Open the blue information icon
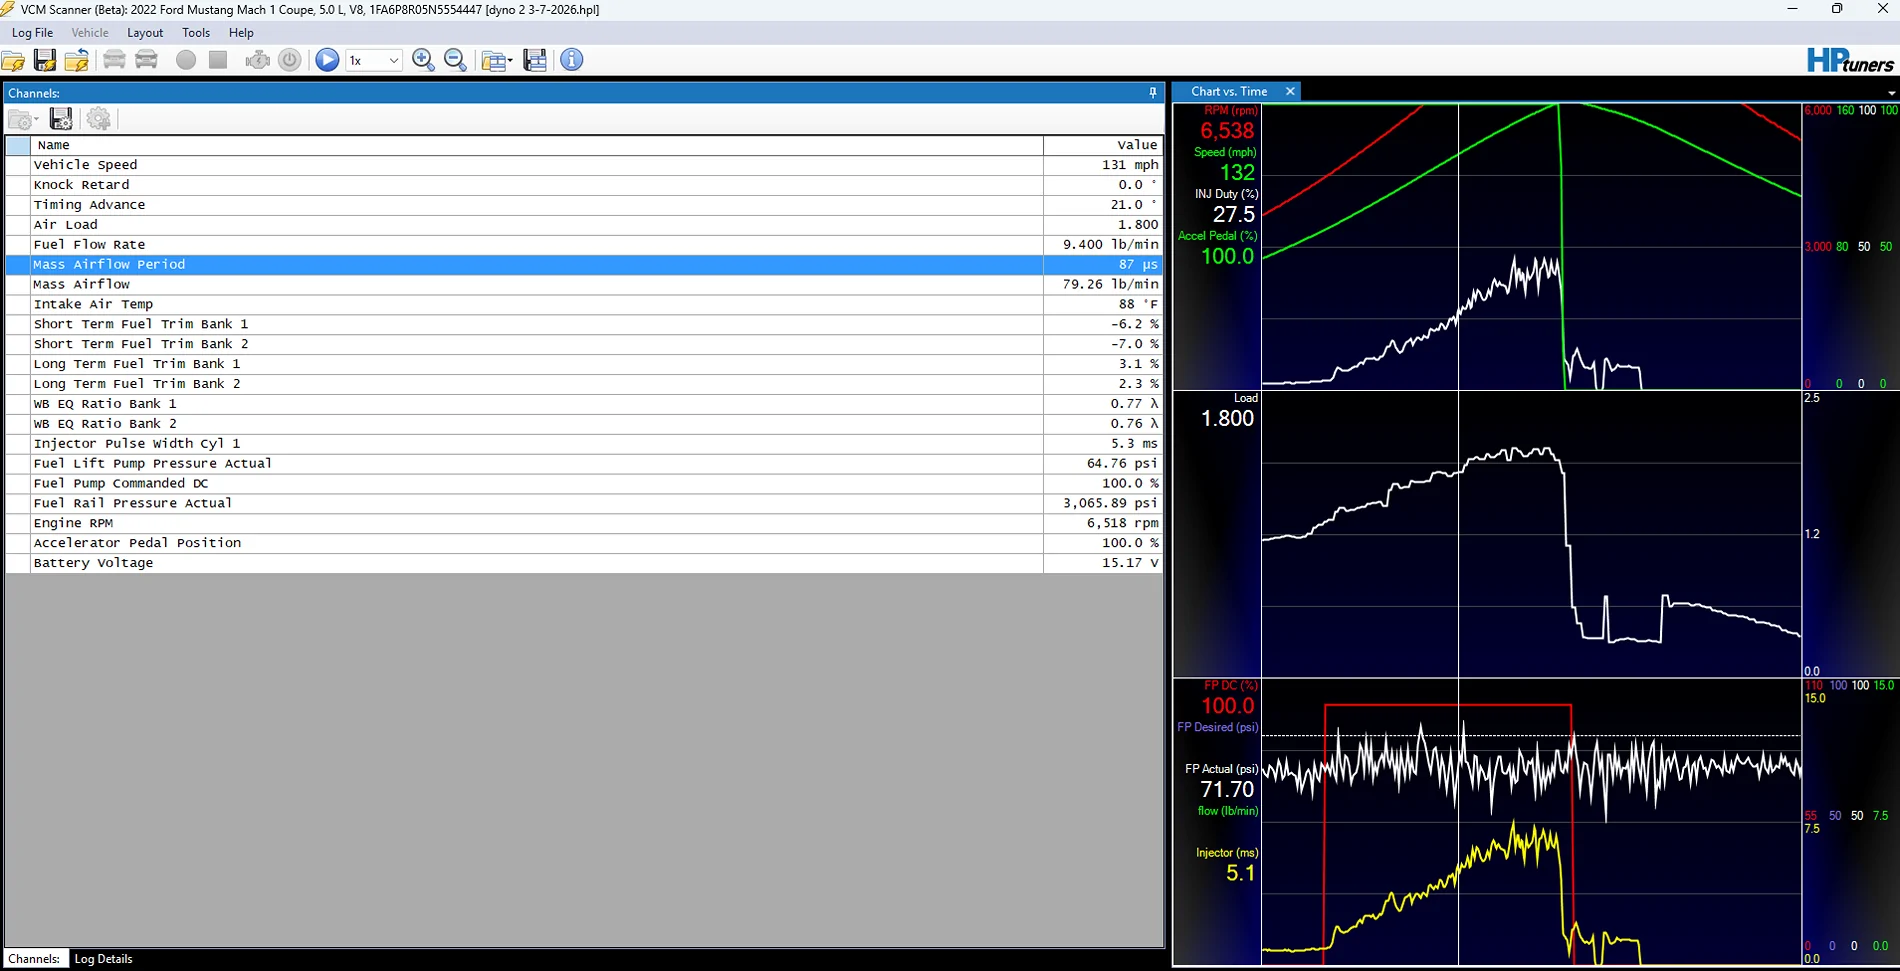Viewport: 1900px width, 971px height. [572, 60]
